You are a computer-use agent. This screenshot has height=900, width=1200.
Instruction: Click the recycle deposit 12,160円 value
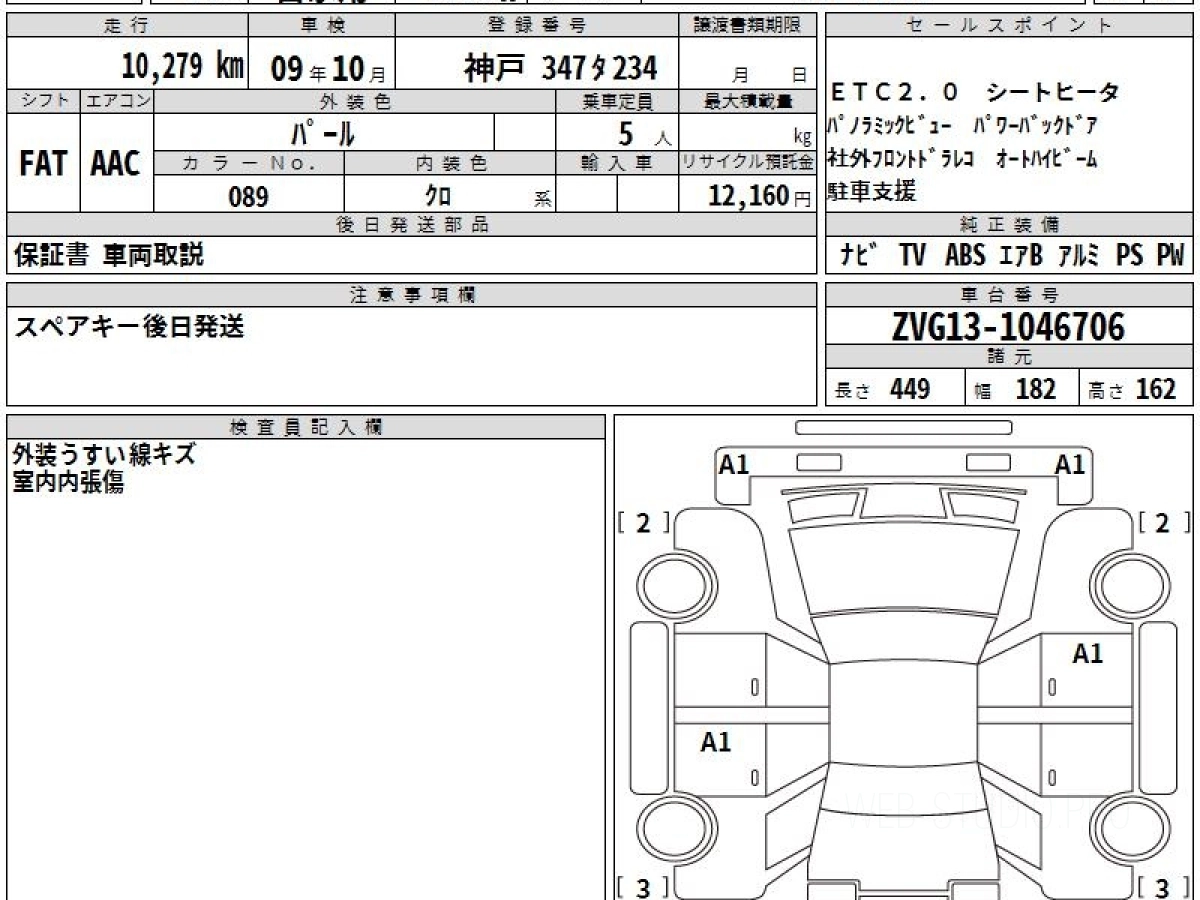(746, 196)
